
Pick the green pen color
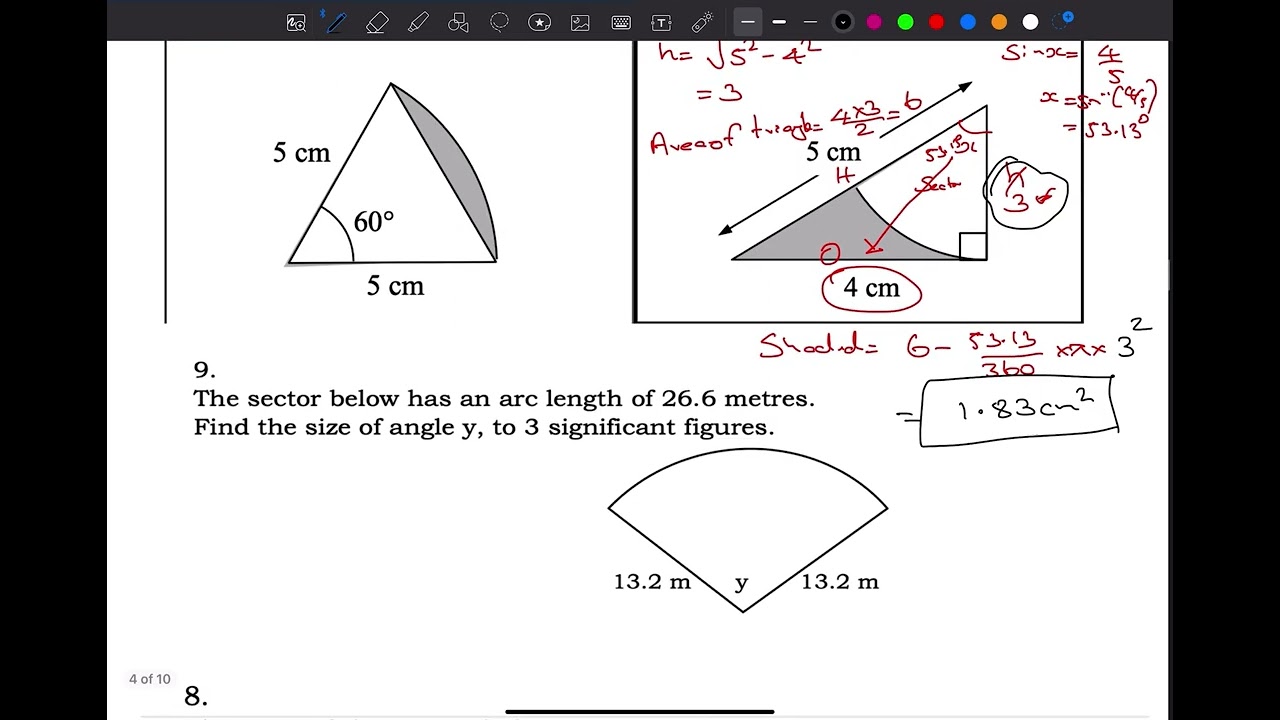click(905, 22)
